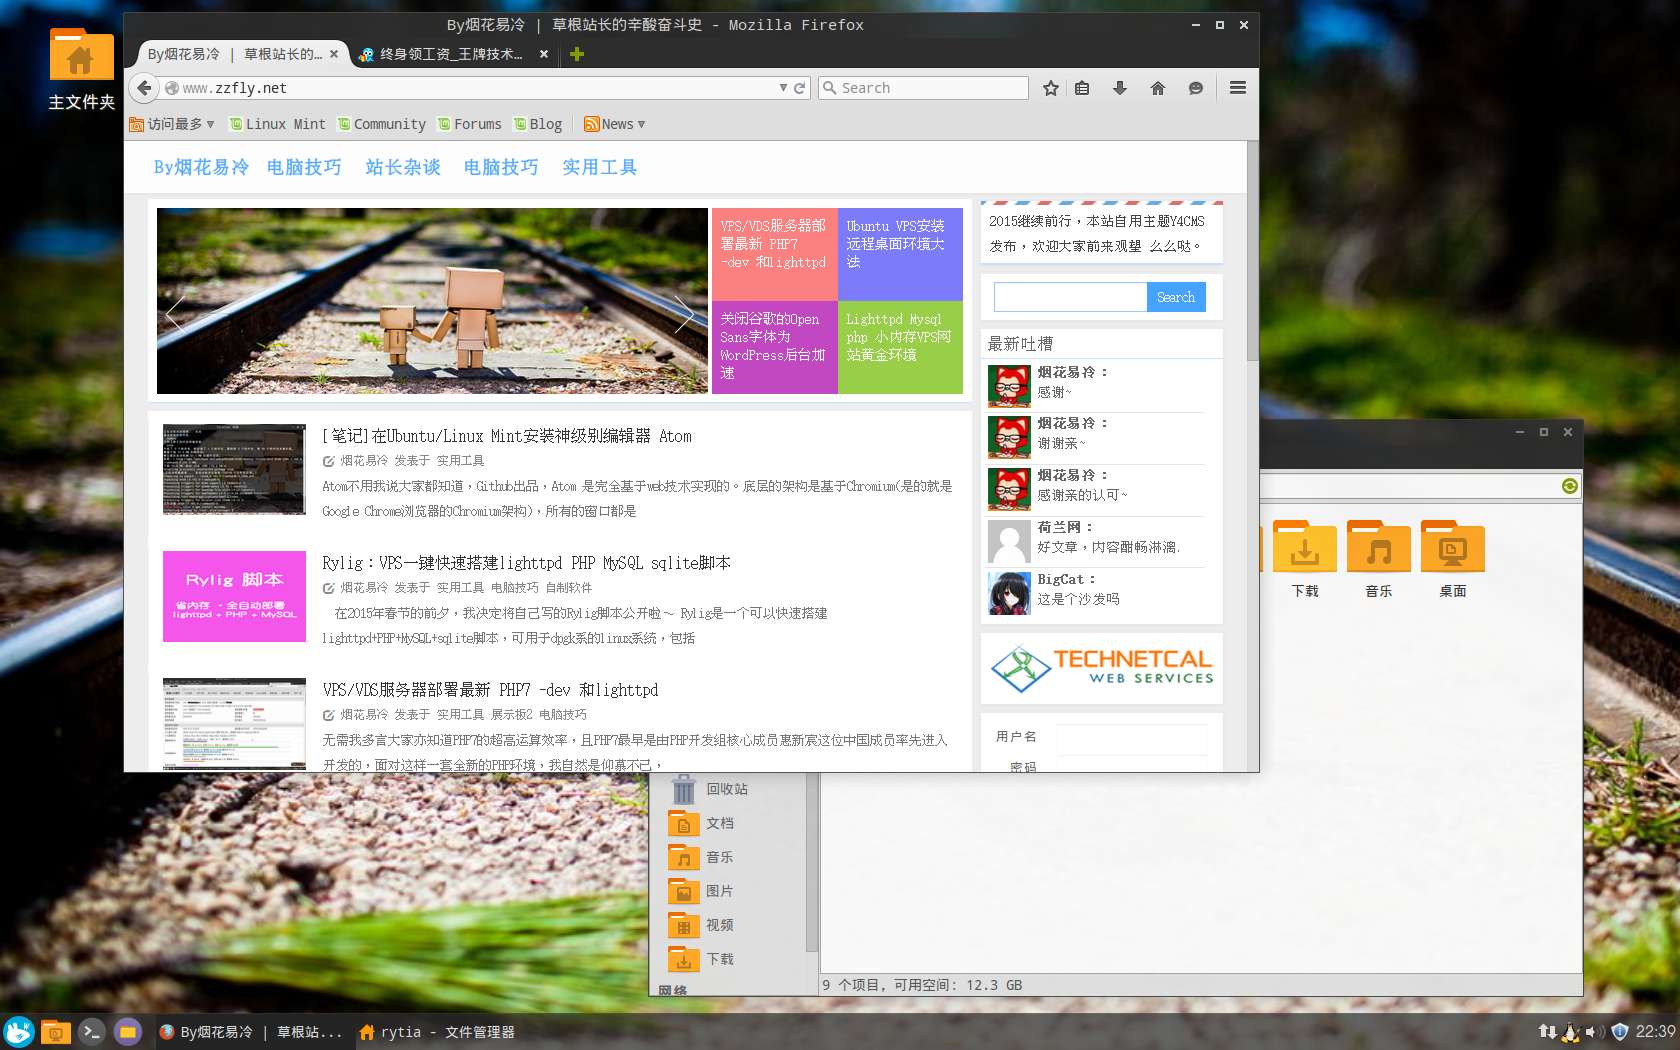Open a new tab with plus icon
1680x1050 pixels.
coord(577,54)
